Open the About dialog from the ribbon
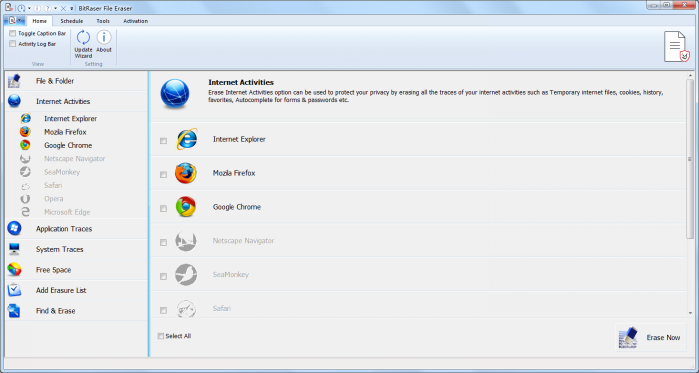The width and height of the screenshot is (699, 373). [x=104, y=42]
